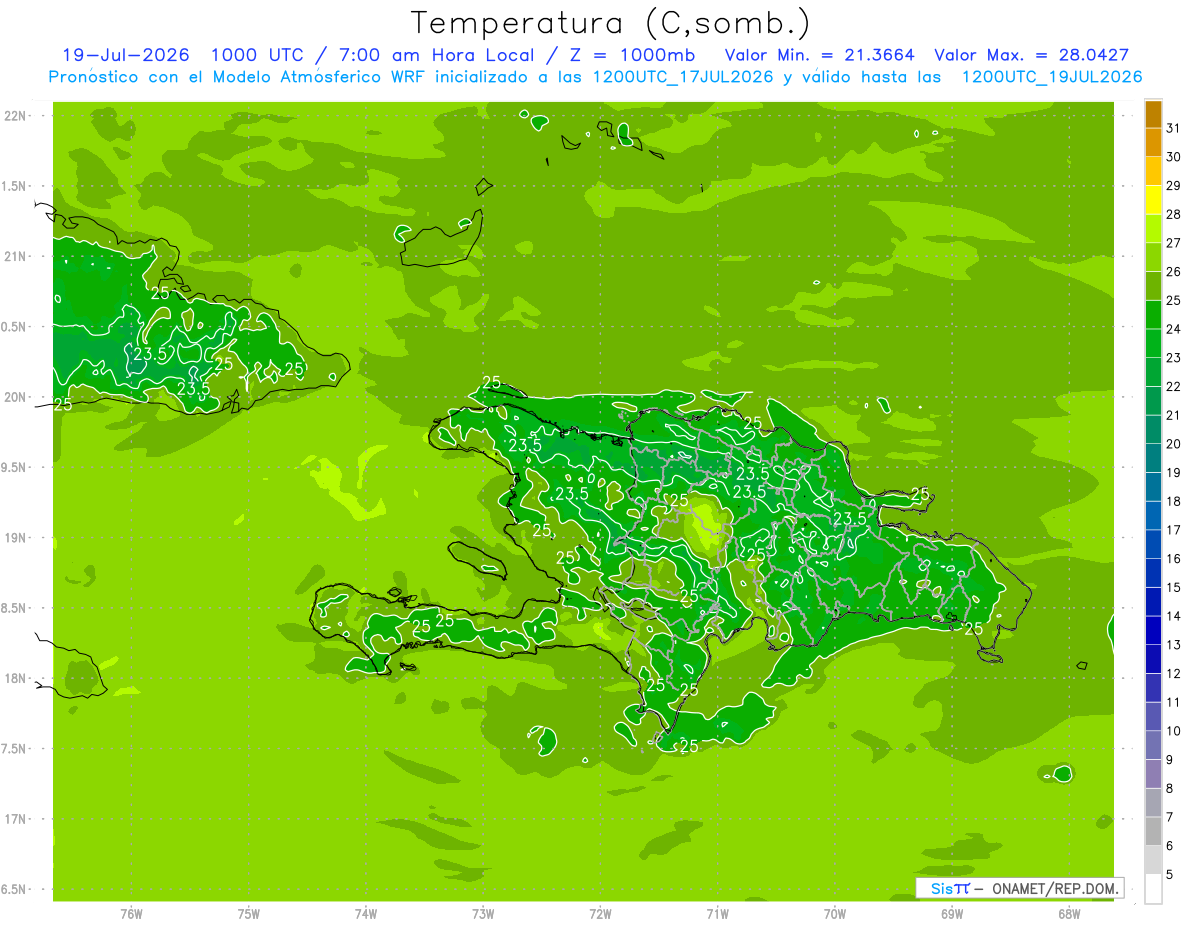Click the "22N" latitude axis label
This screenshot has height=927, width=1200.
click(x=17, y=116)
